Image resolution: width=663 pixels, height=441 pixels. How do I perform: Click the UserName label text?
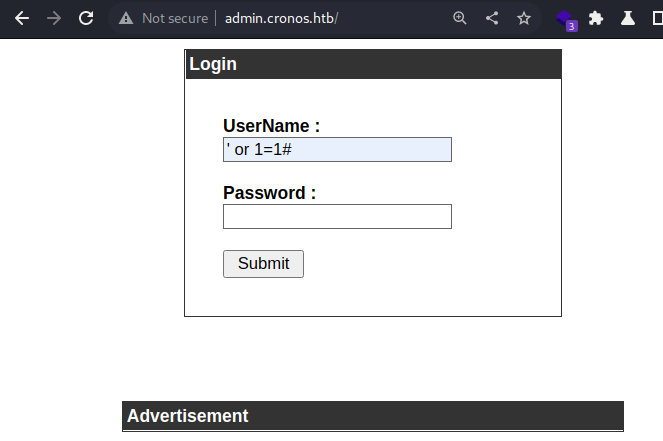coord(271,126)
